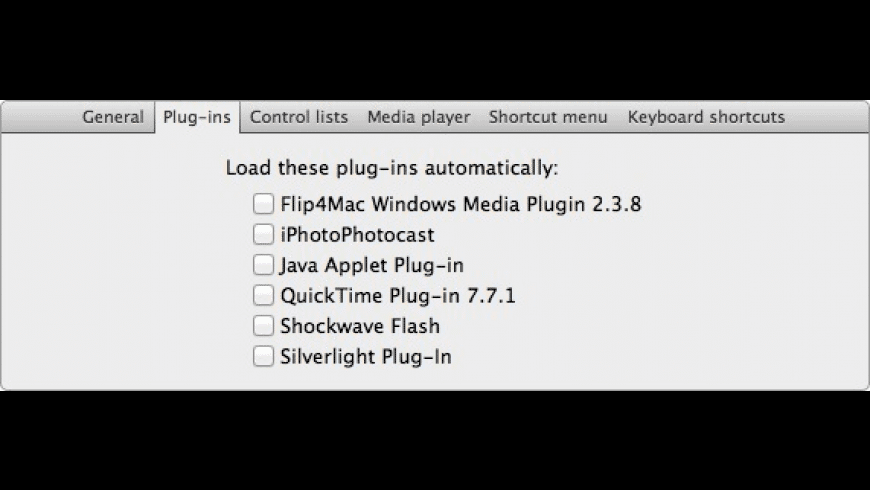Click the iPhotoPhotocast label text
Viewport: 870px width, 490px height.
pos(357,235)
